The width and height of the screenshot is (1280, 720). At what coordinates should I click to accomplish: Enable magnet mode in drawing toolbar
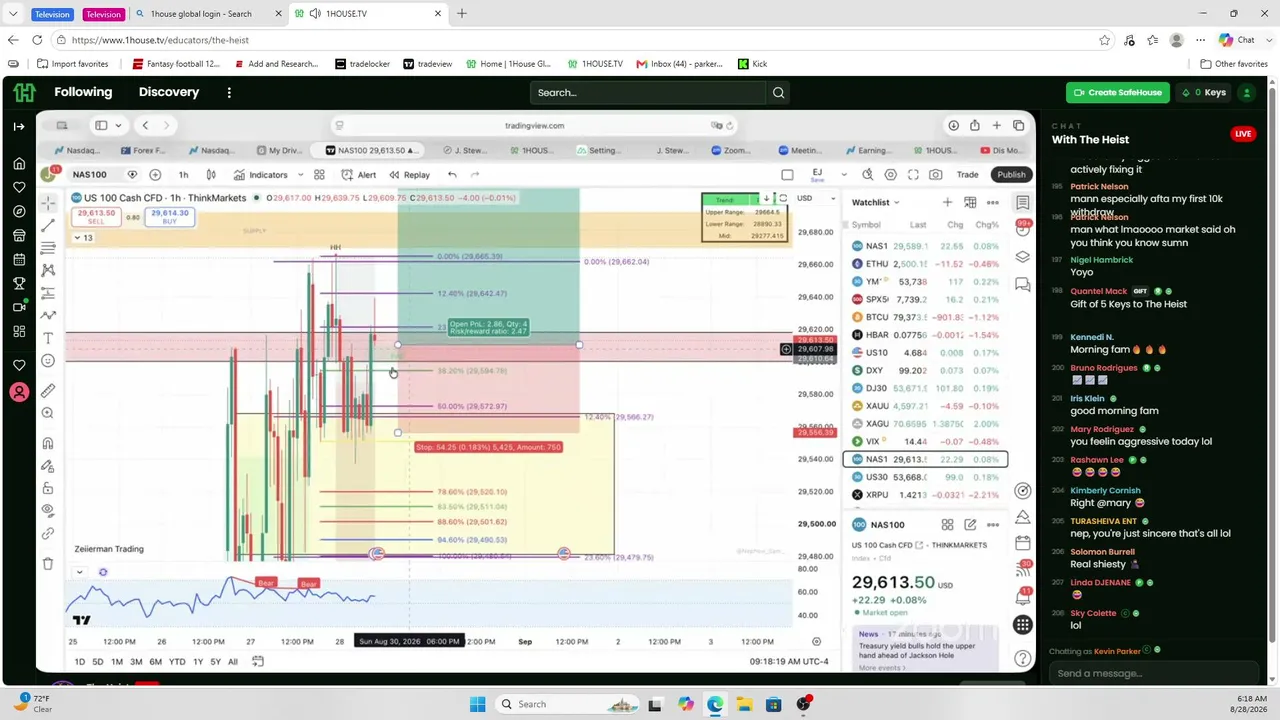[48, 443]
